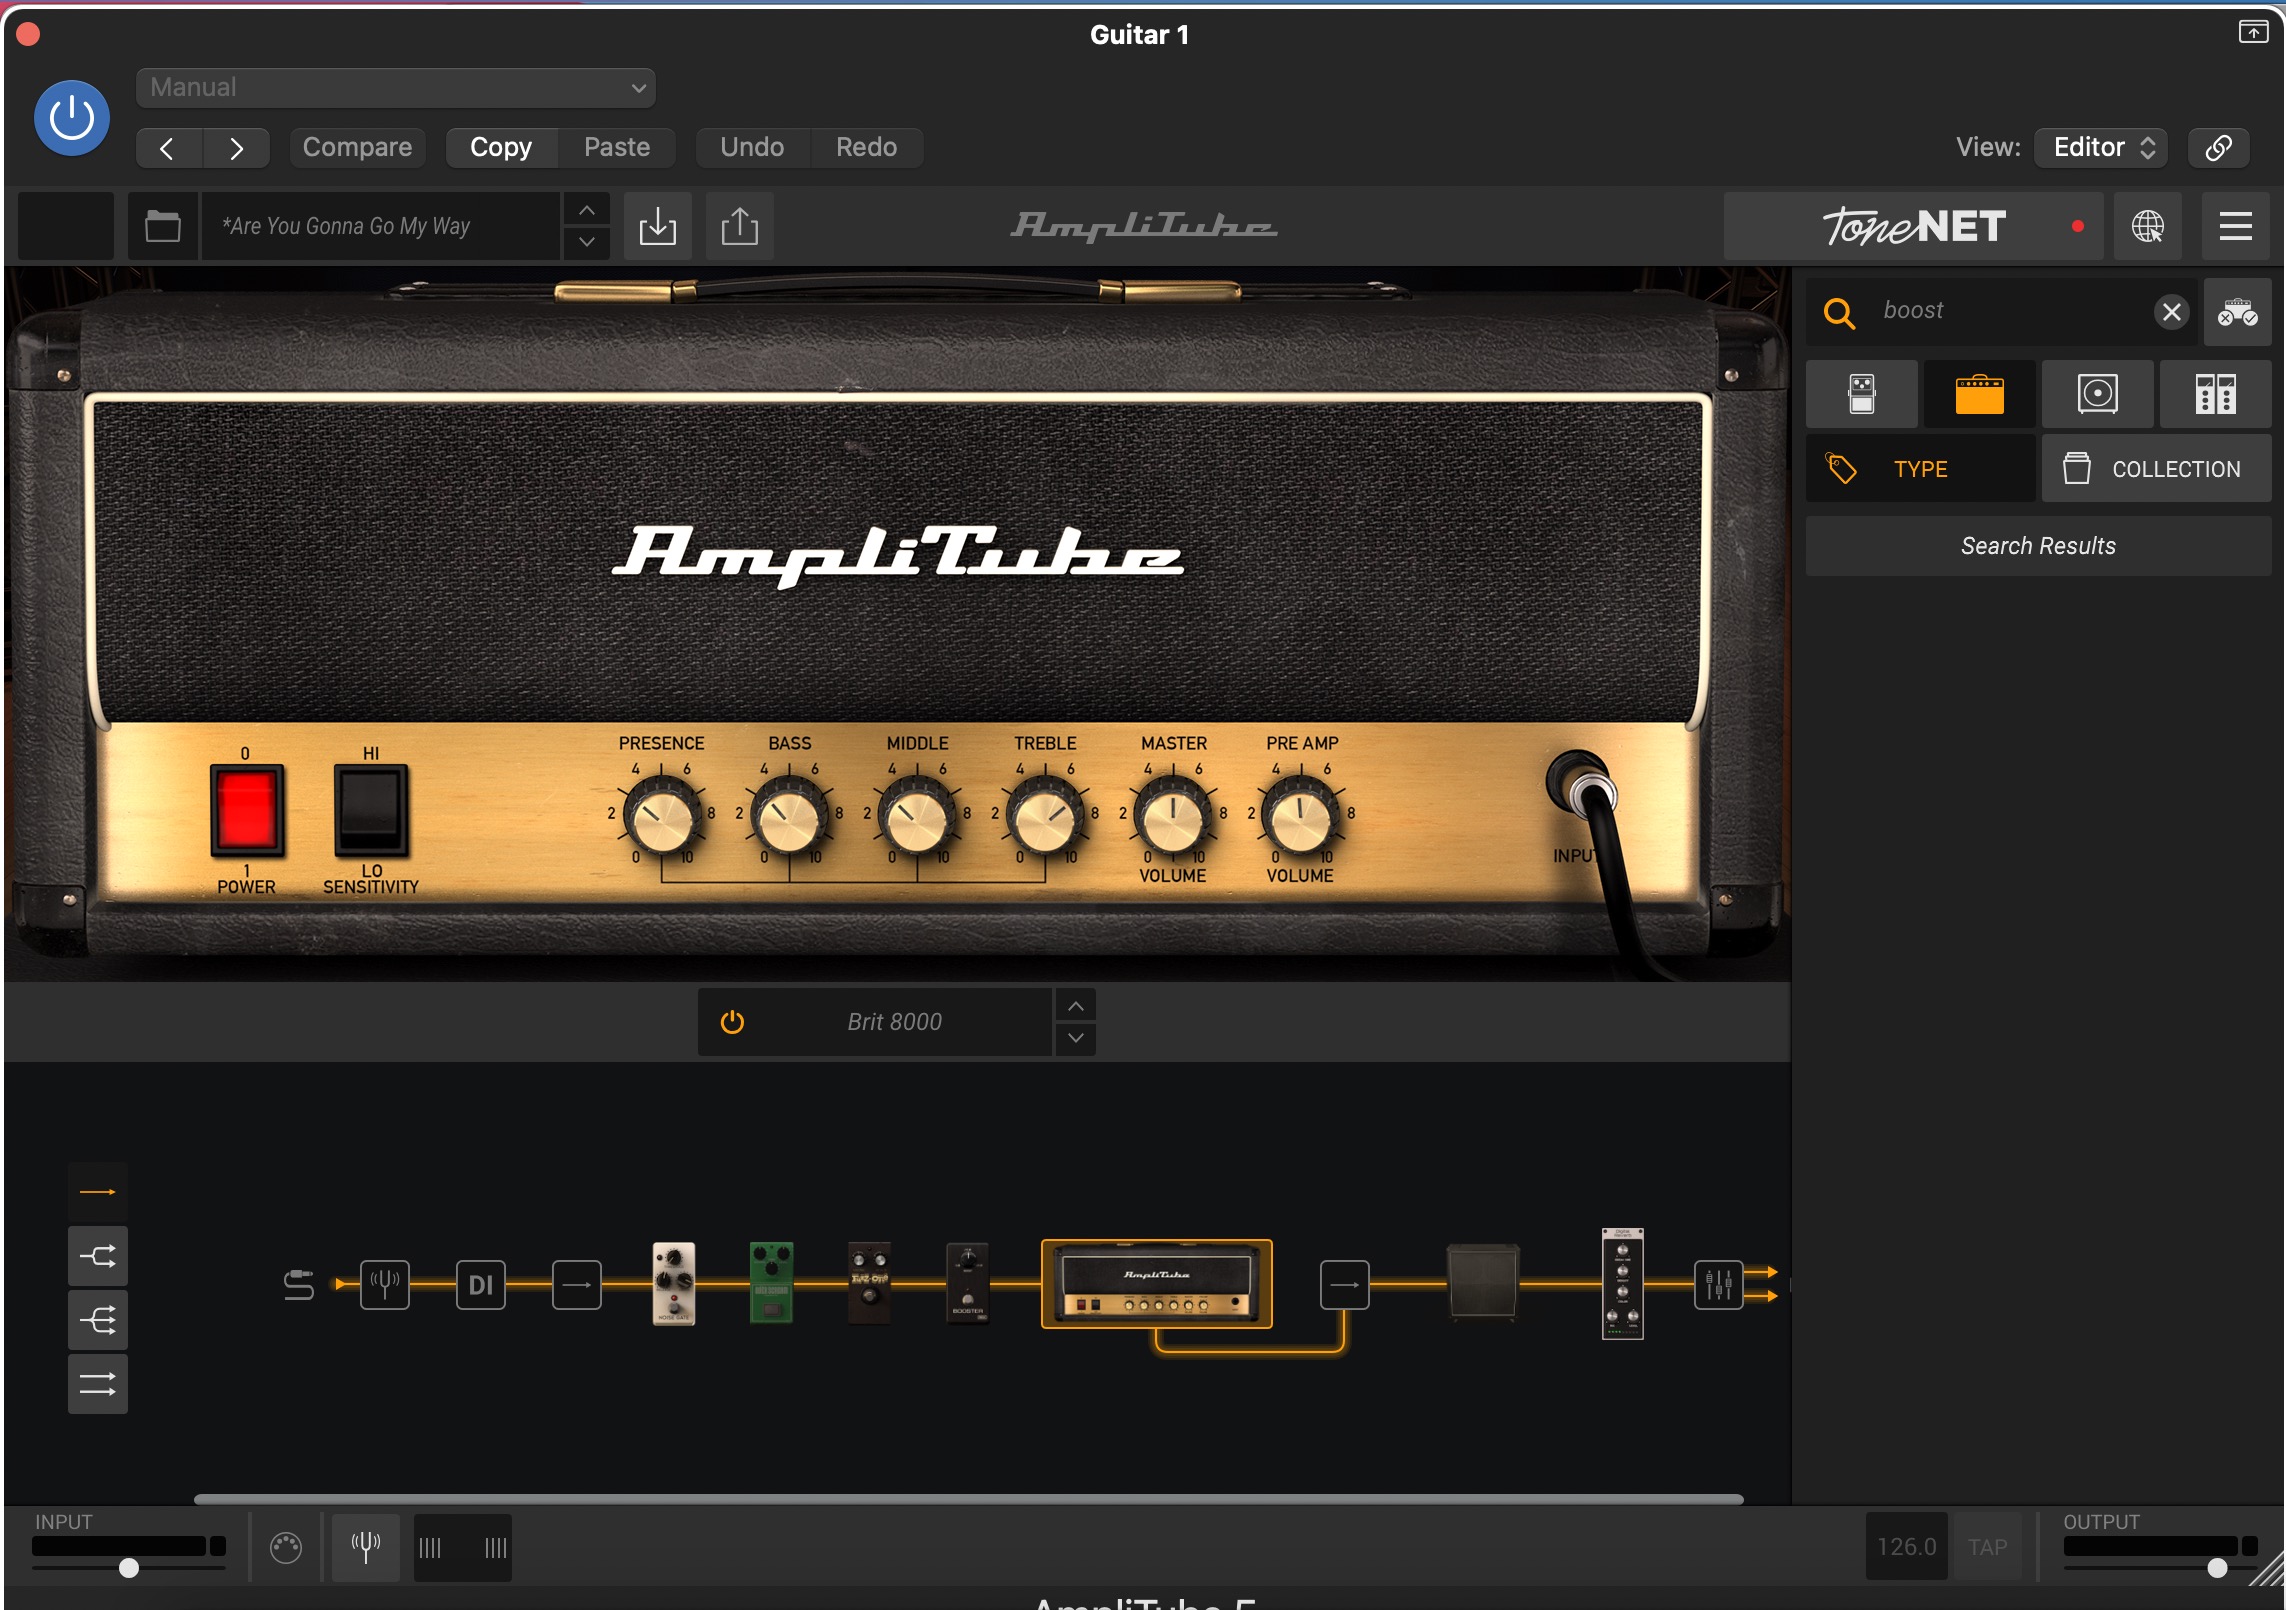Select next amp model down chevron
The width and height of the screenshot is (2286, 1610).
[1076, 1039]
